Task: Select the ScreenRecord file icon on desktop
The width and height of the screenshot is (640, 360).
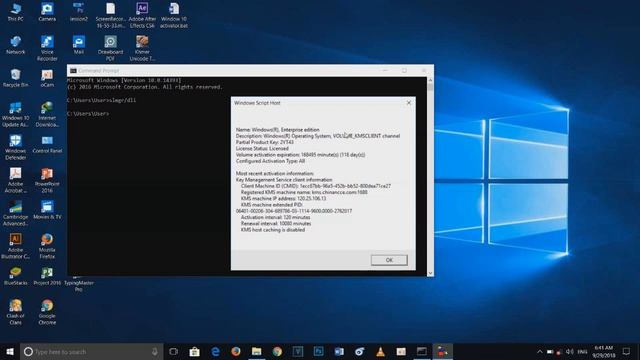Action: pyautogui.click(x=110, y=15)
